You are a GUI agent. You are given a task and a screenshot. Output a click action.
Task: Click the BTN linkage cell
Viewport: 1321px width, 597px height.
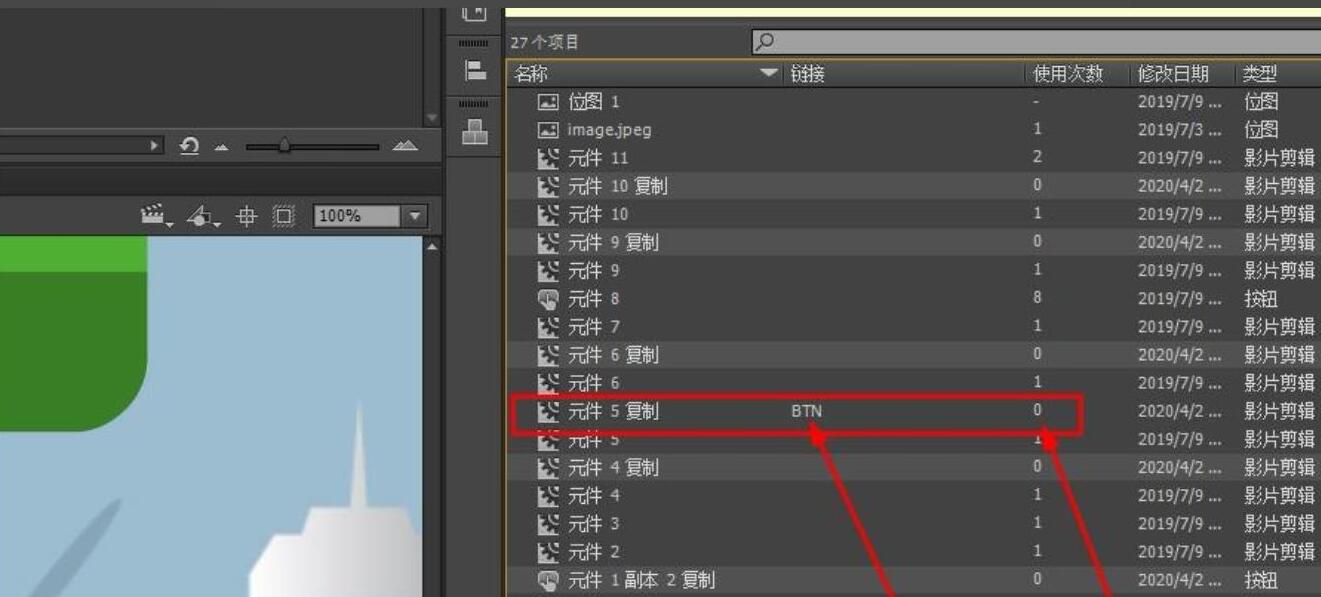coord(806,411)
